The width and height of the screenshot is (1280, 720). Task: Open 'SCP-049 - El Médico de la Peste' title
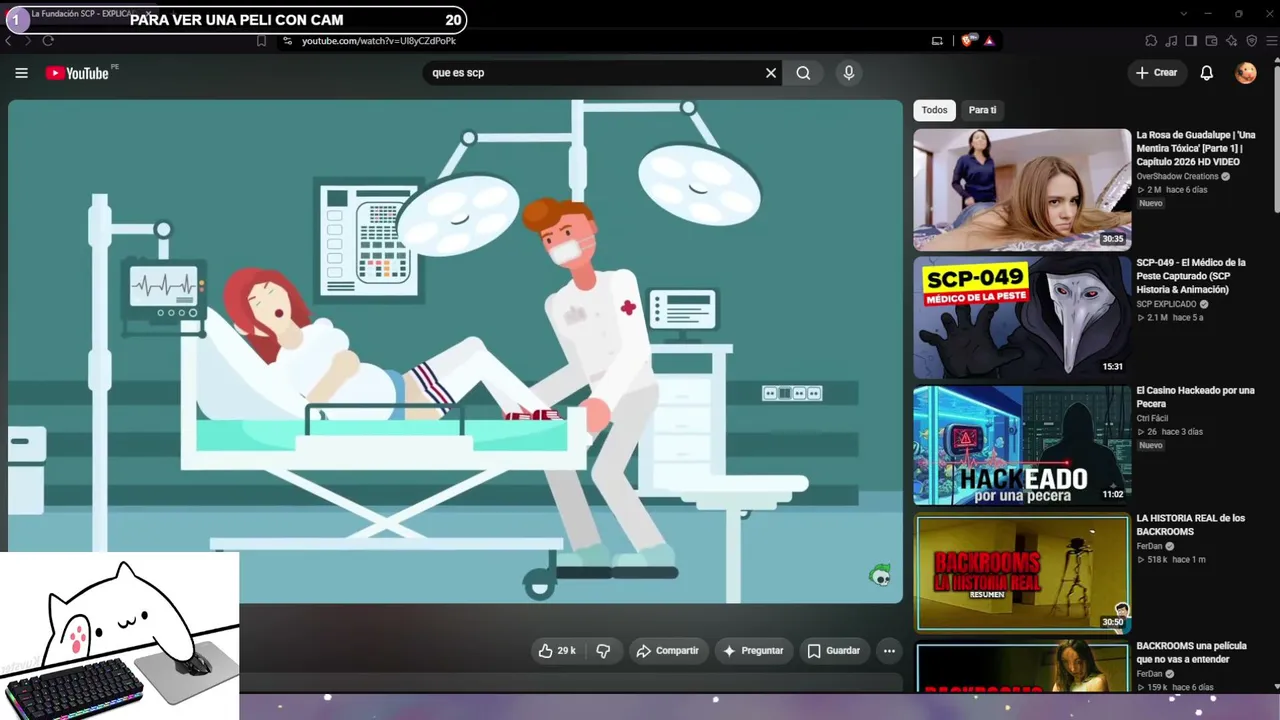click(1191, 276)
